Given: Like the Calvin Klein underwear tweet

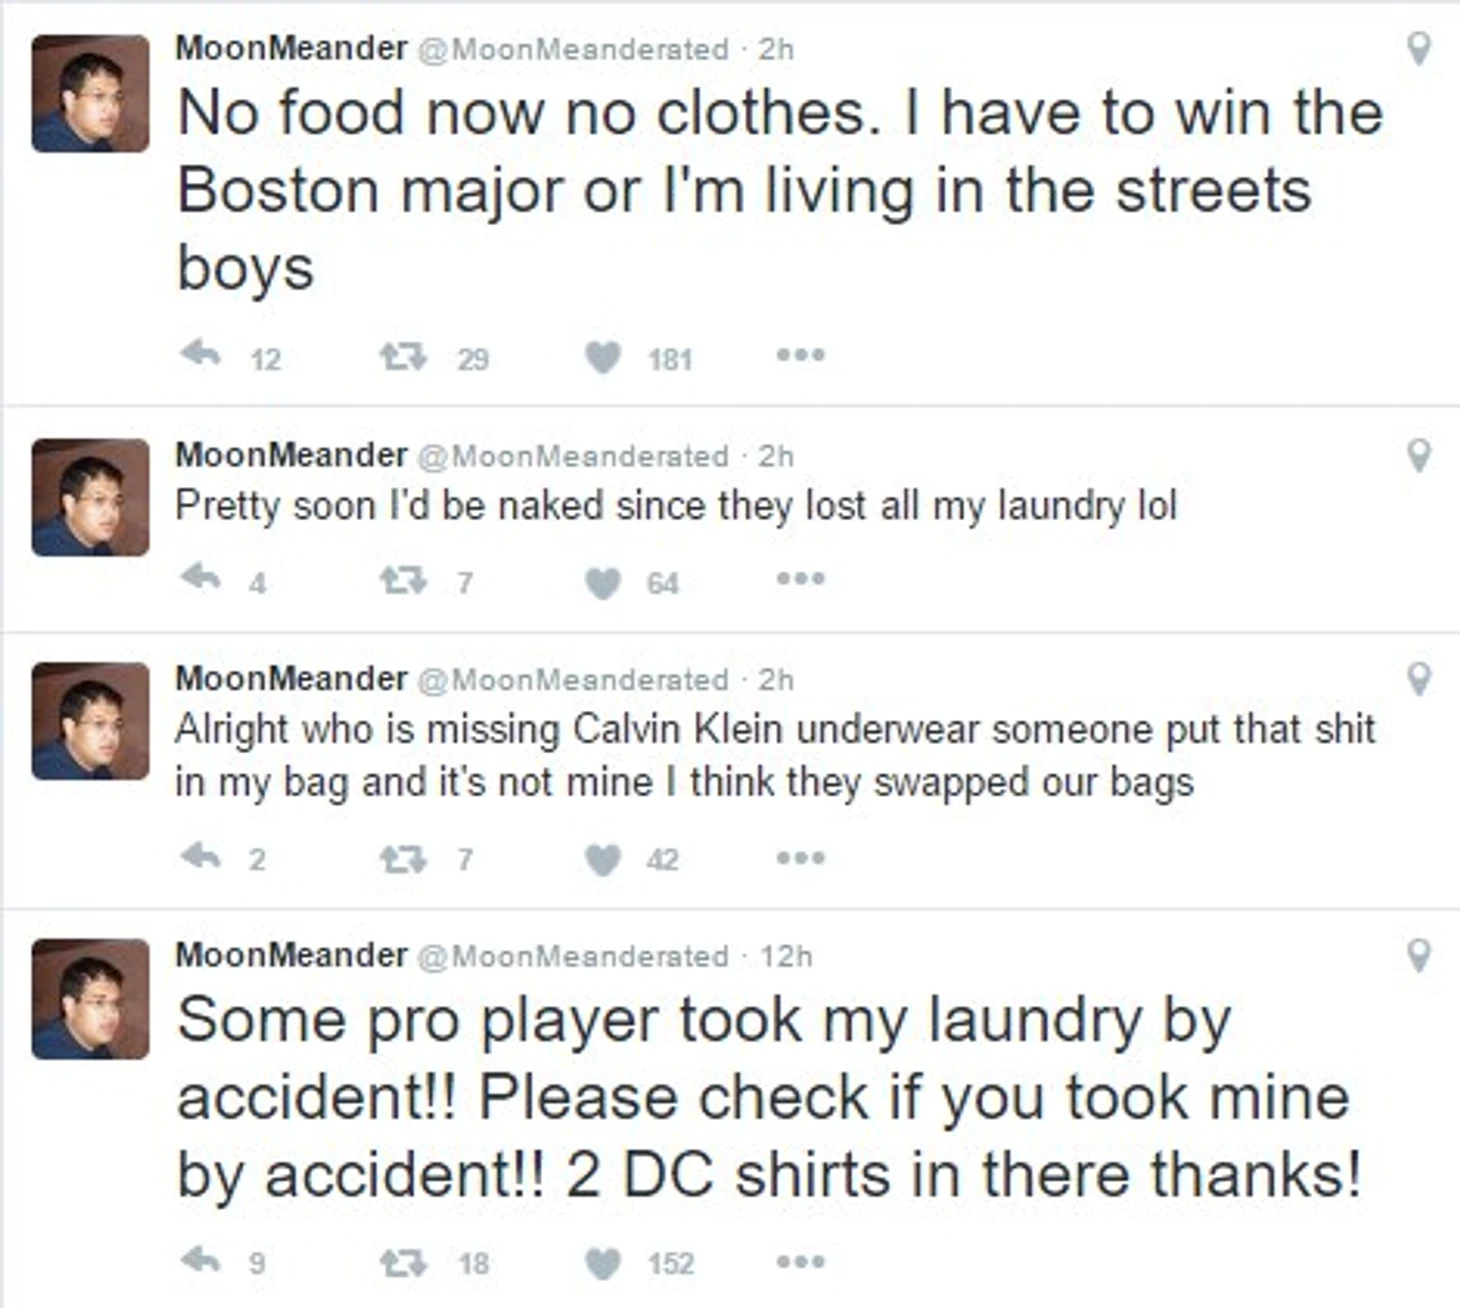Looking at the screenshot, I should coord(603,859).
